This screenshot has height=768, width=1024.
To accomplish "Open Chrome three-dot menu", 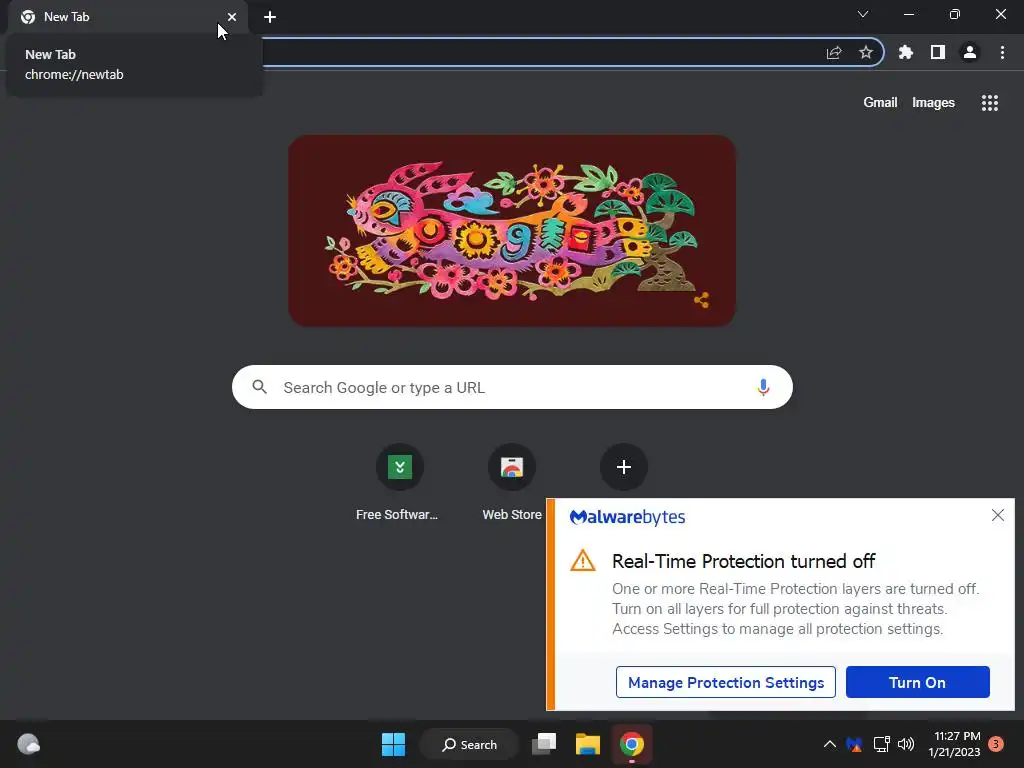I will click(1002, 52).
